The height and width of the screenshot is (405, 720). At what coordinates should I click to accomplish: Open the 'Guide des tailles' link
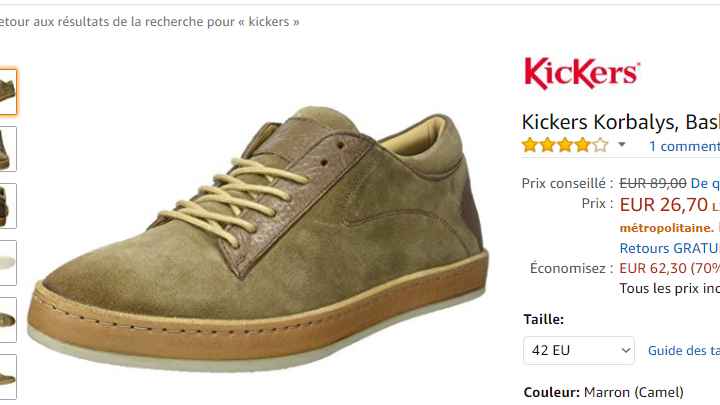[x=684, y=351]
